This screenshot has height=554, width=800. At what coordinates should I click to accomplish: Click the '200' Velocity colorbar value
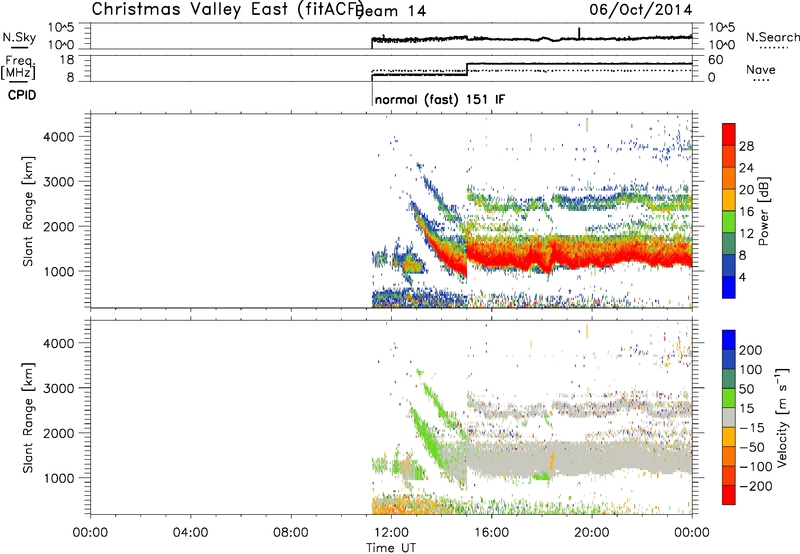tap(751, 350)
